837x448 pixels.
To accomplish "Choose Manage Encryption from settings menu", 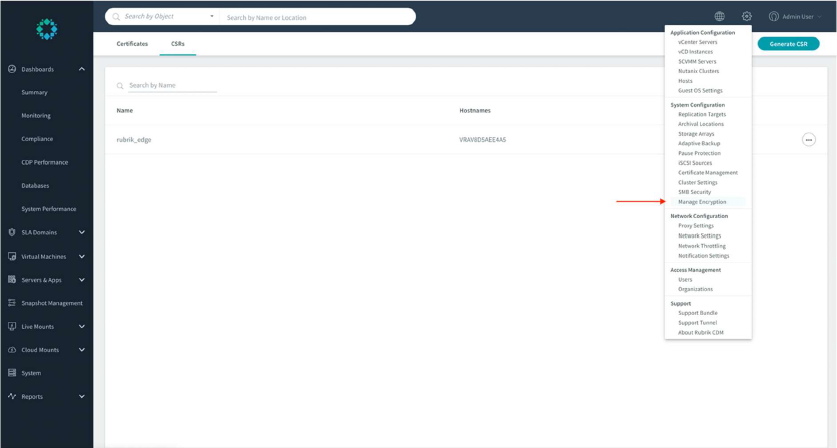I will coord(702,202).
